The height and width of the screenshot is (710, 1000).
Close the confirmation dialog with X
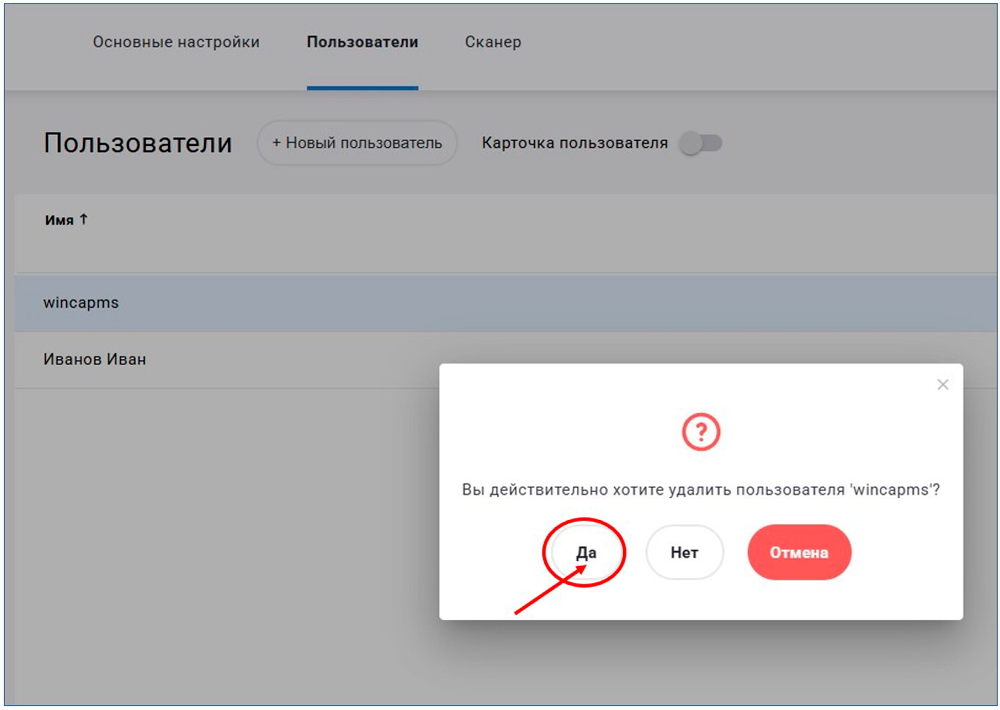coord(942,384)
